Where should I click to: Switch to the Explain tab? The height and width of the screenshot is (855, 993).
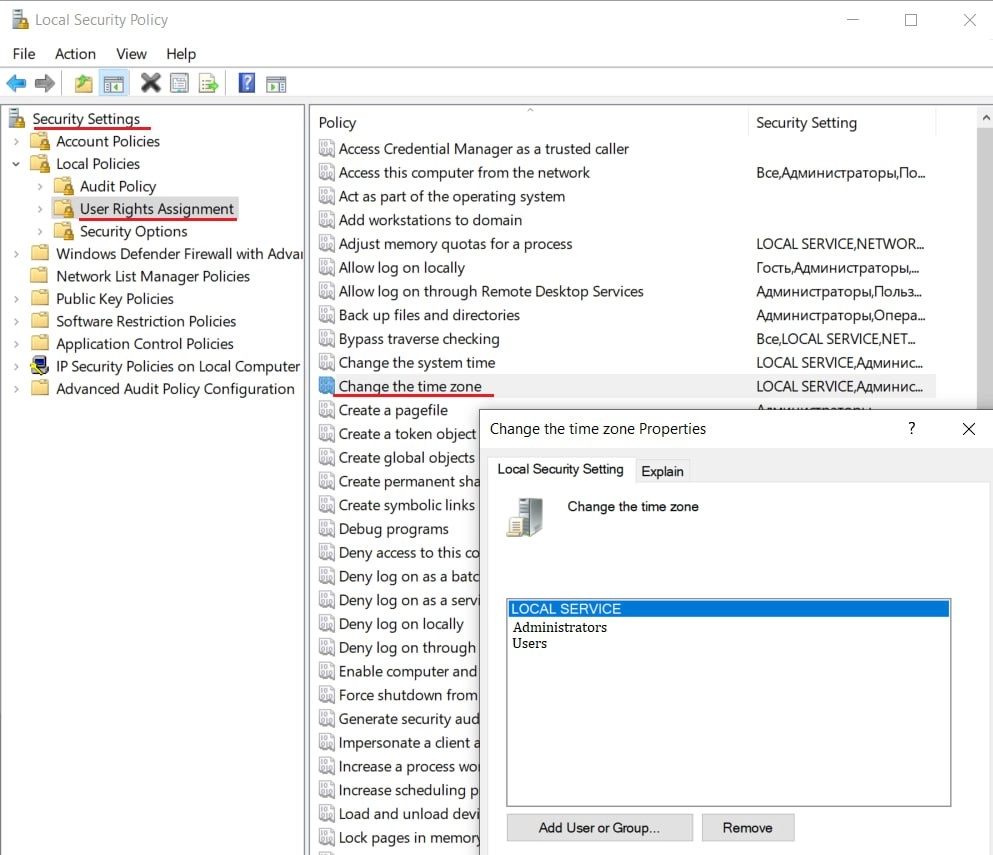click(662, 471)
